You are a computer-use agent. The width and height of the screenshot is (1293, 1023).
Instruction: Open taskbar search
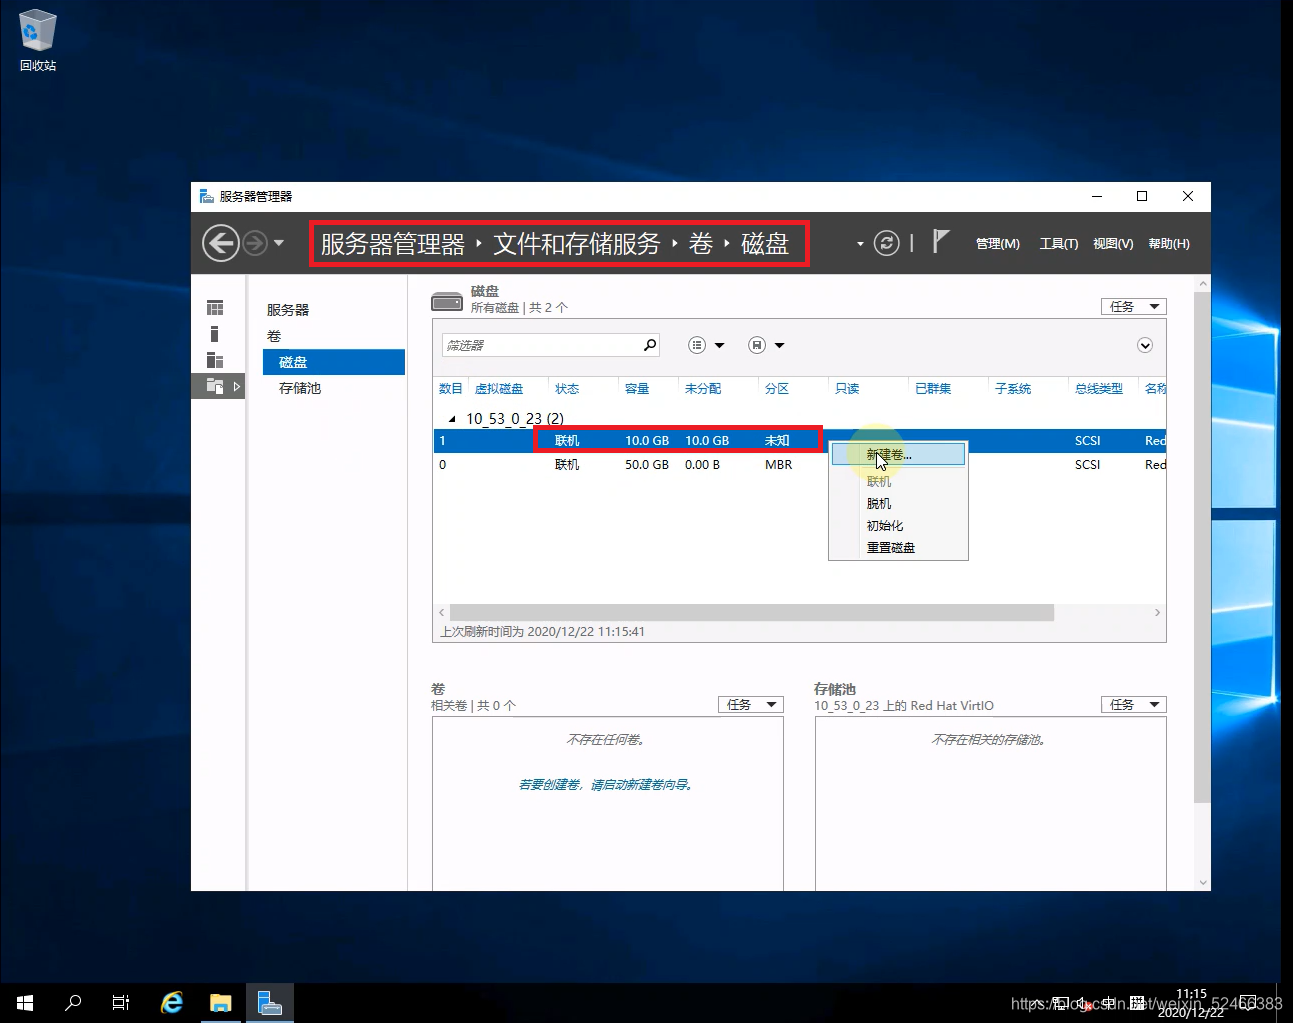coord(73,1002)
